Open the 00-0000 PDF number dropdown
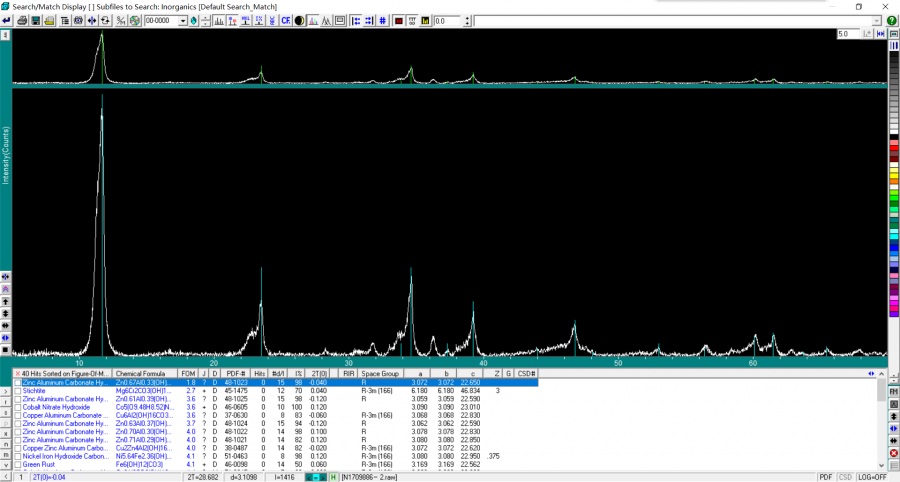 pyautogui.click(x=183, y=21)
